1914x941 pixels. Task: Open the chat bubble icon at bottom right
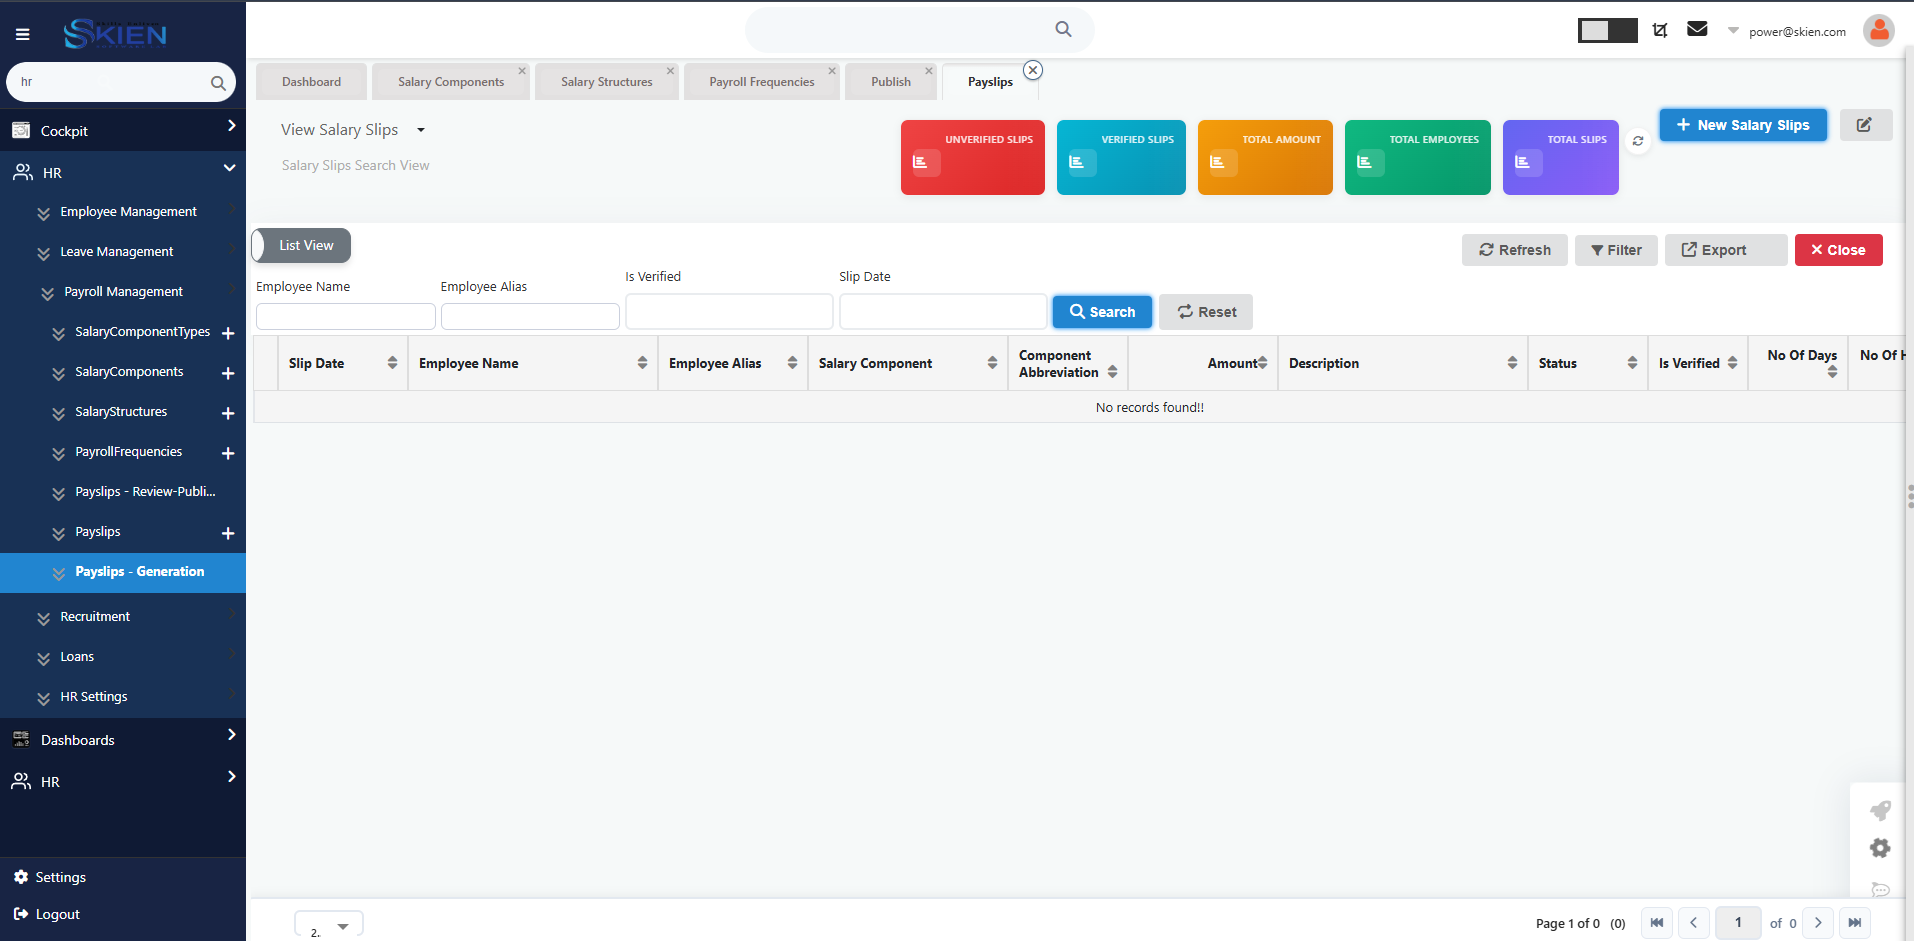pos(1881,889)
